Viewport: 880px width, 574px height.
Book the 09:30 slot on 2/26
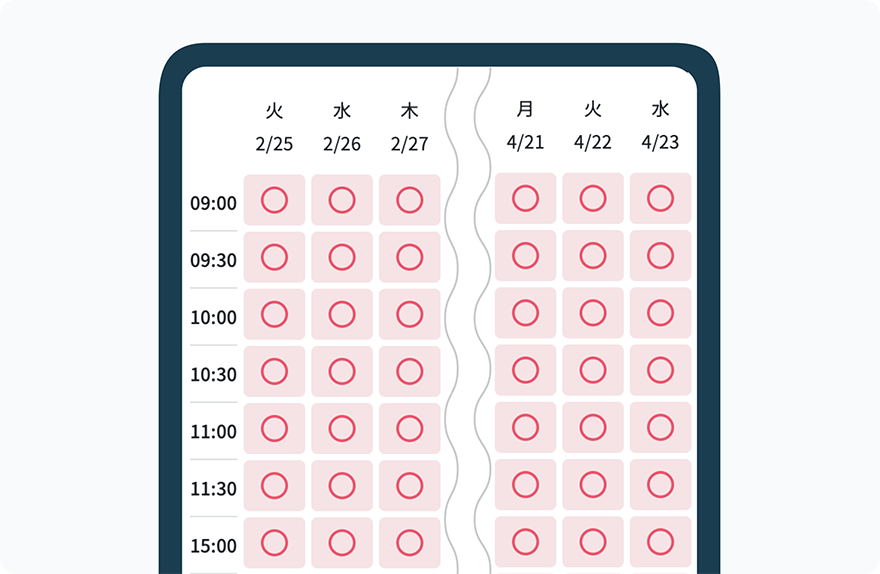(342, 257)
